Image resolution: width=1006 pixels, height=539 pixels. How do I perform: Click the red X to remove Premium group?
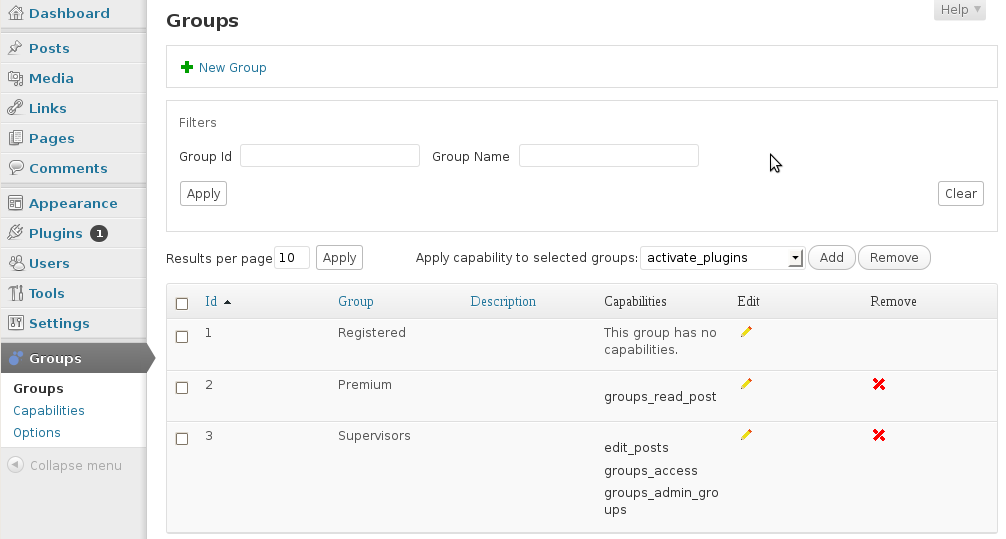[x=879, y=384]
